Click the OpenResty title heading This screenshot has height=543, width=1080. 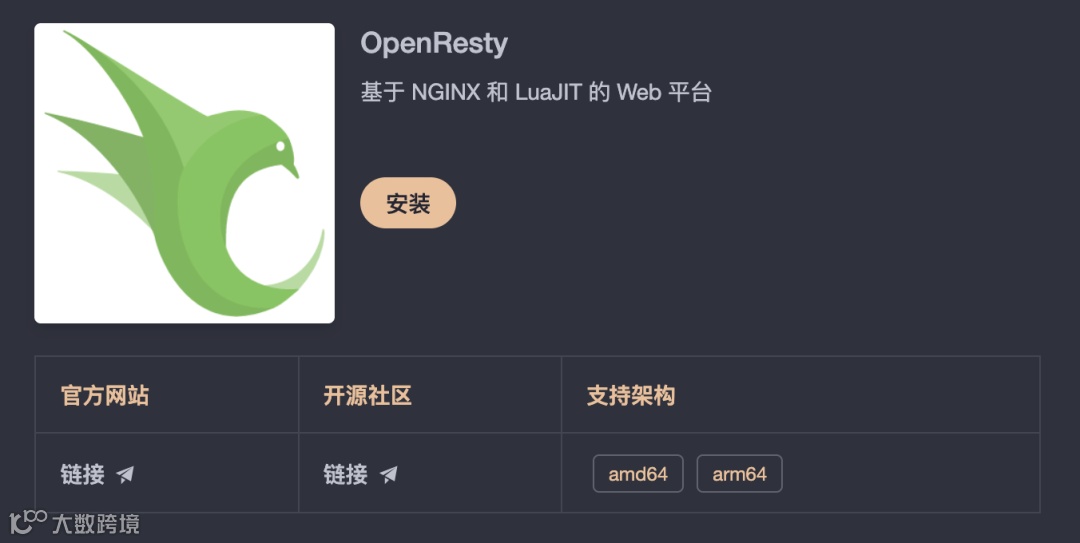click(x=434, y=44)
